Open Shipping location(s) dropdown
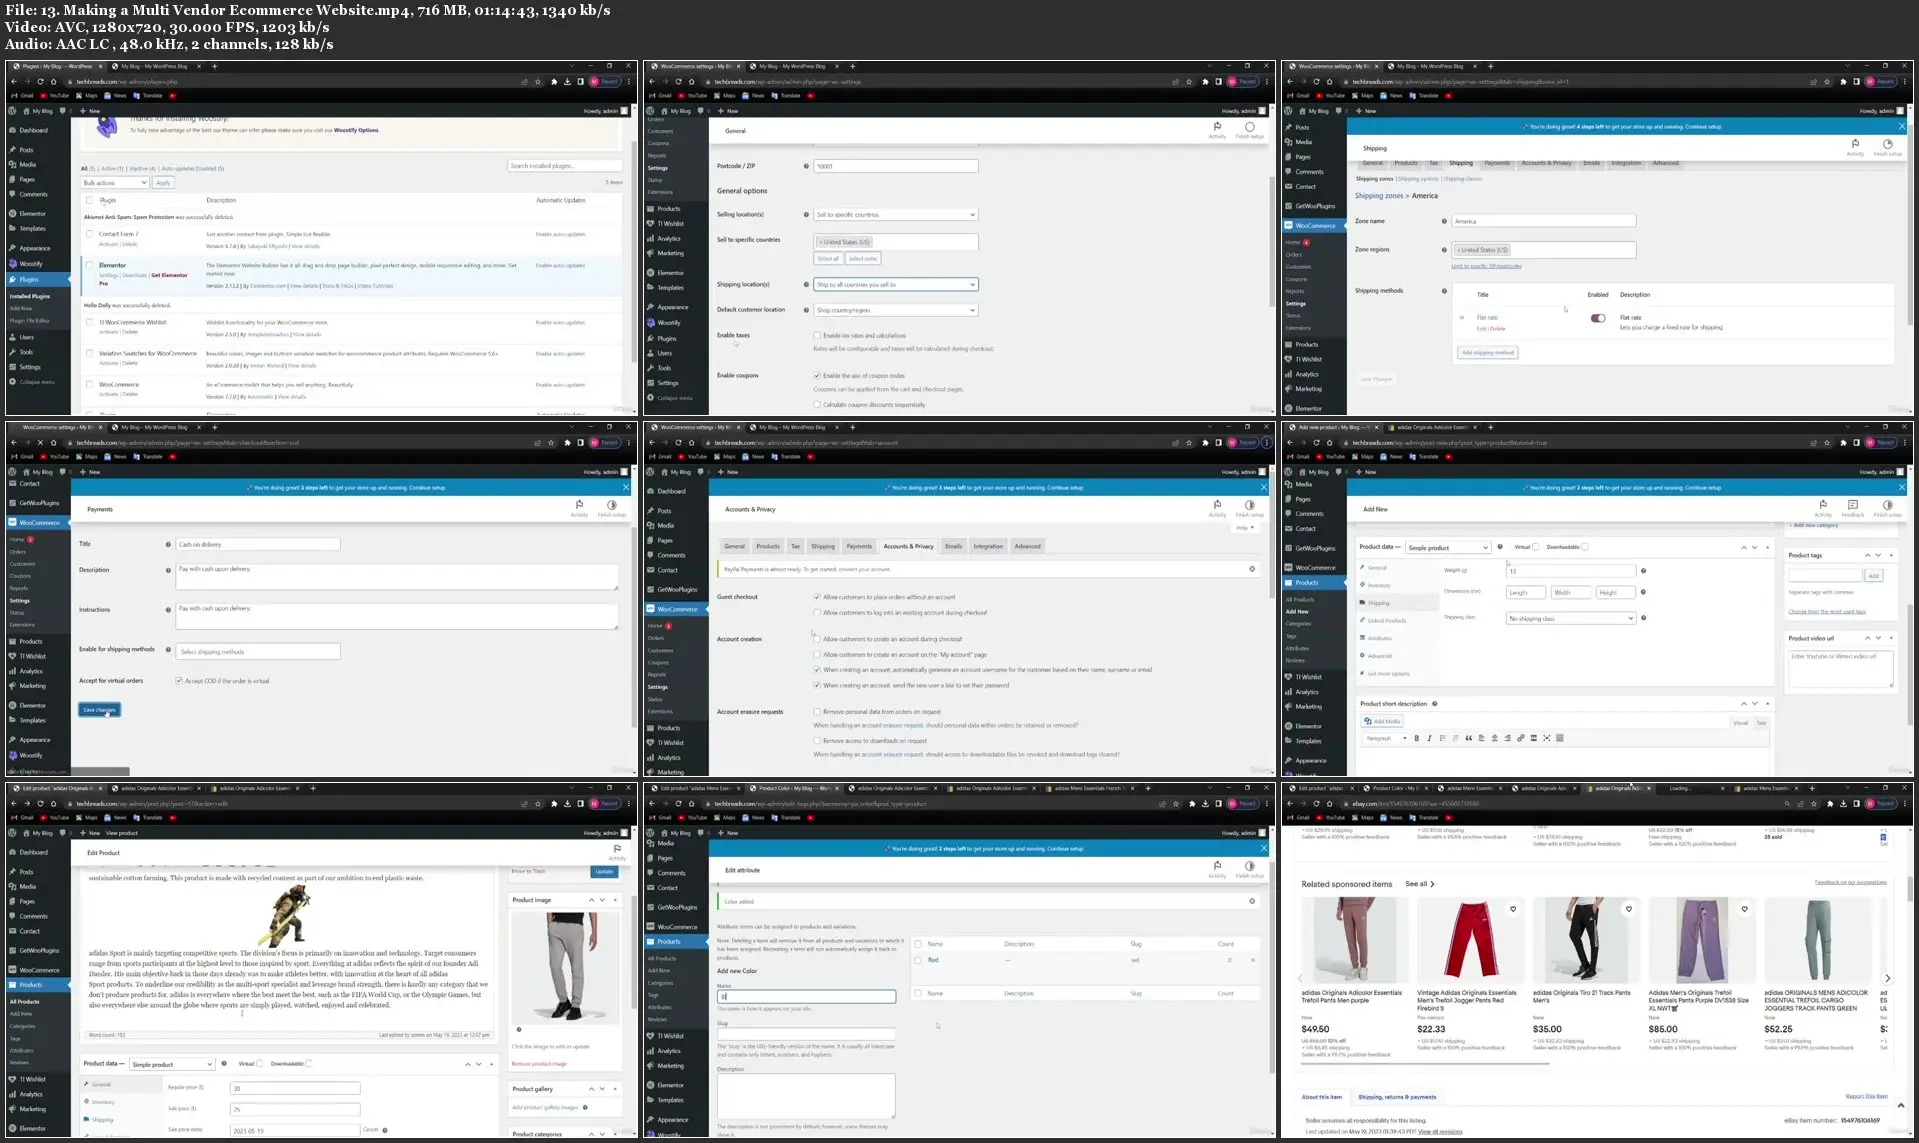 [x=895, y=284]
